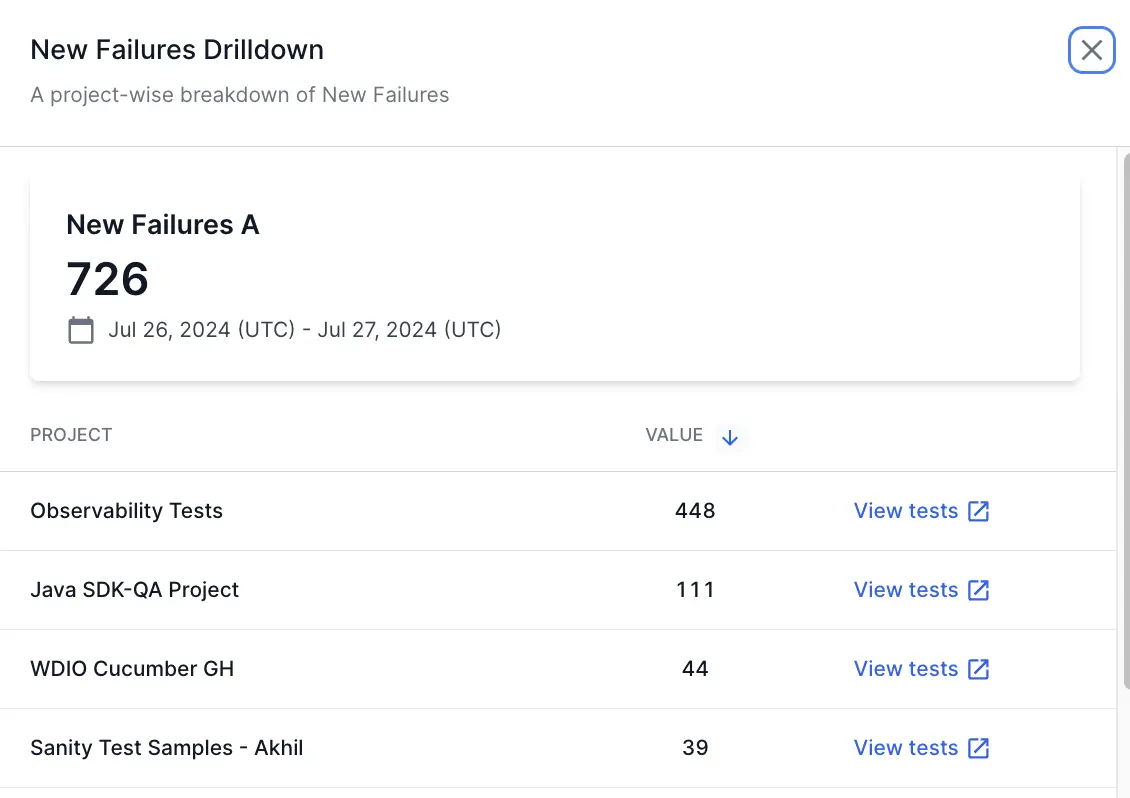Click the value 39

pos(695,748)
